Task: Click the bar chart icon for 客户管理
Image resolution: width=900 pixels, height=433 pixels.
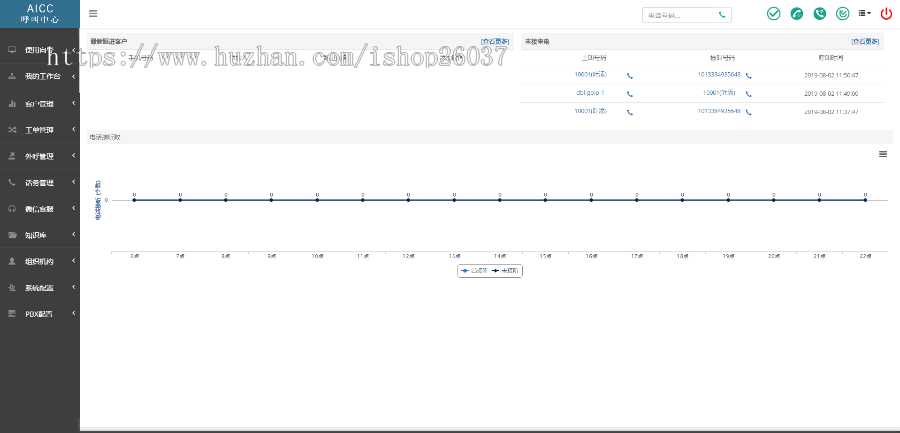Action: point(12,104)
